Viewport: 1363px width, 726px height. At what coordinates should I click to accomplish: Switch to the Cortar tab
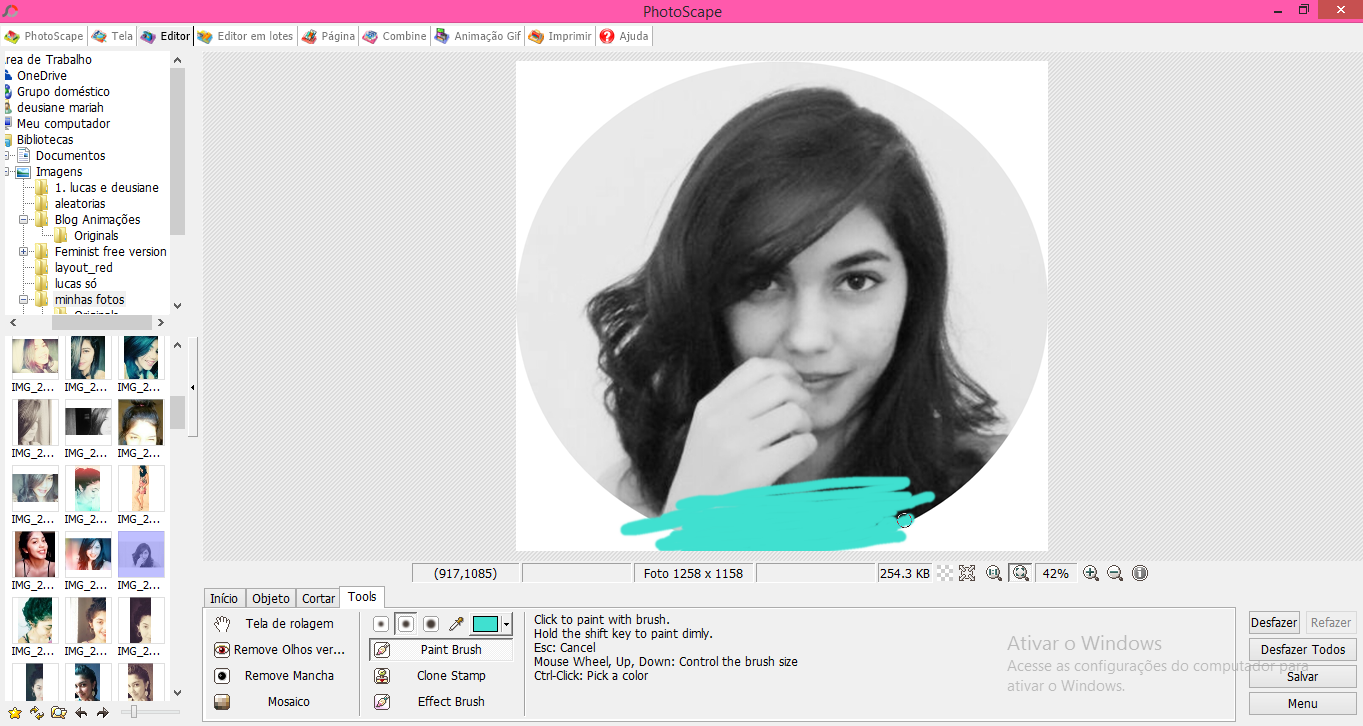coord(319,598)
